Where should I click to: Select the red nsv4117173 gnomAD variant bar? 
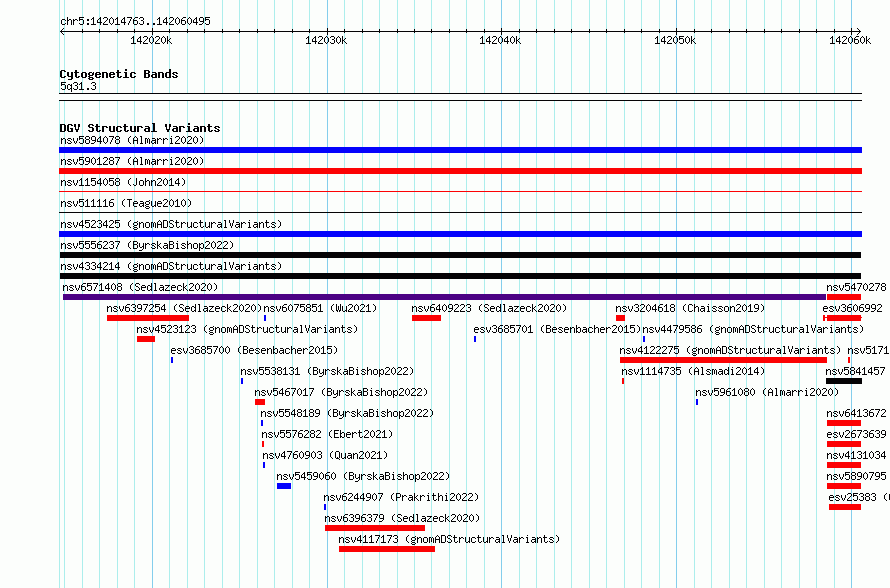click(387, 549)
